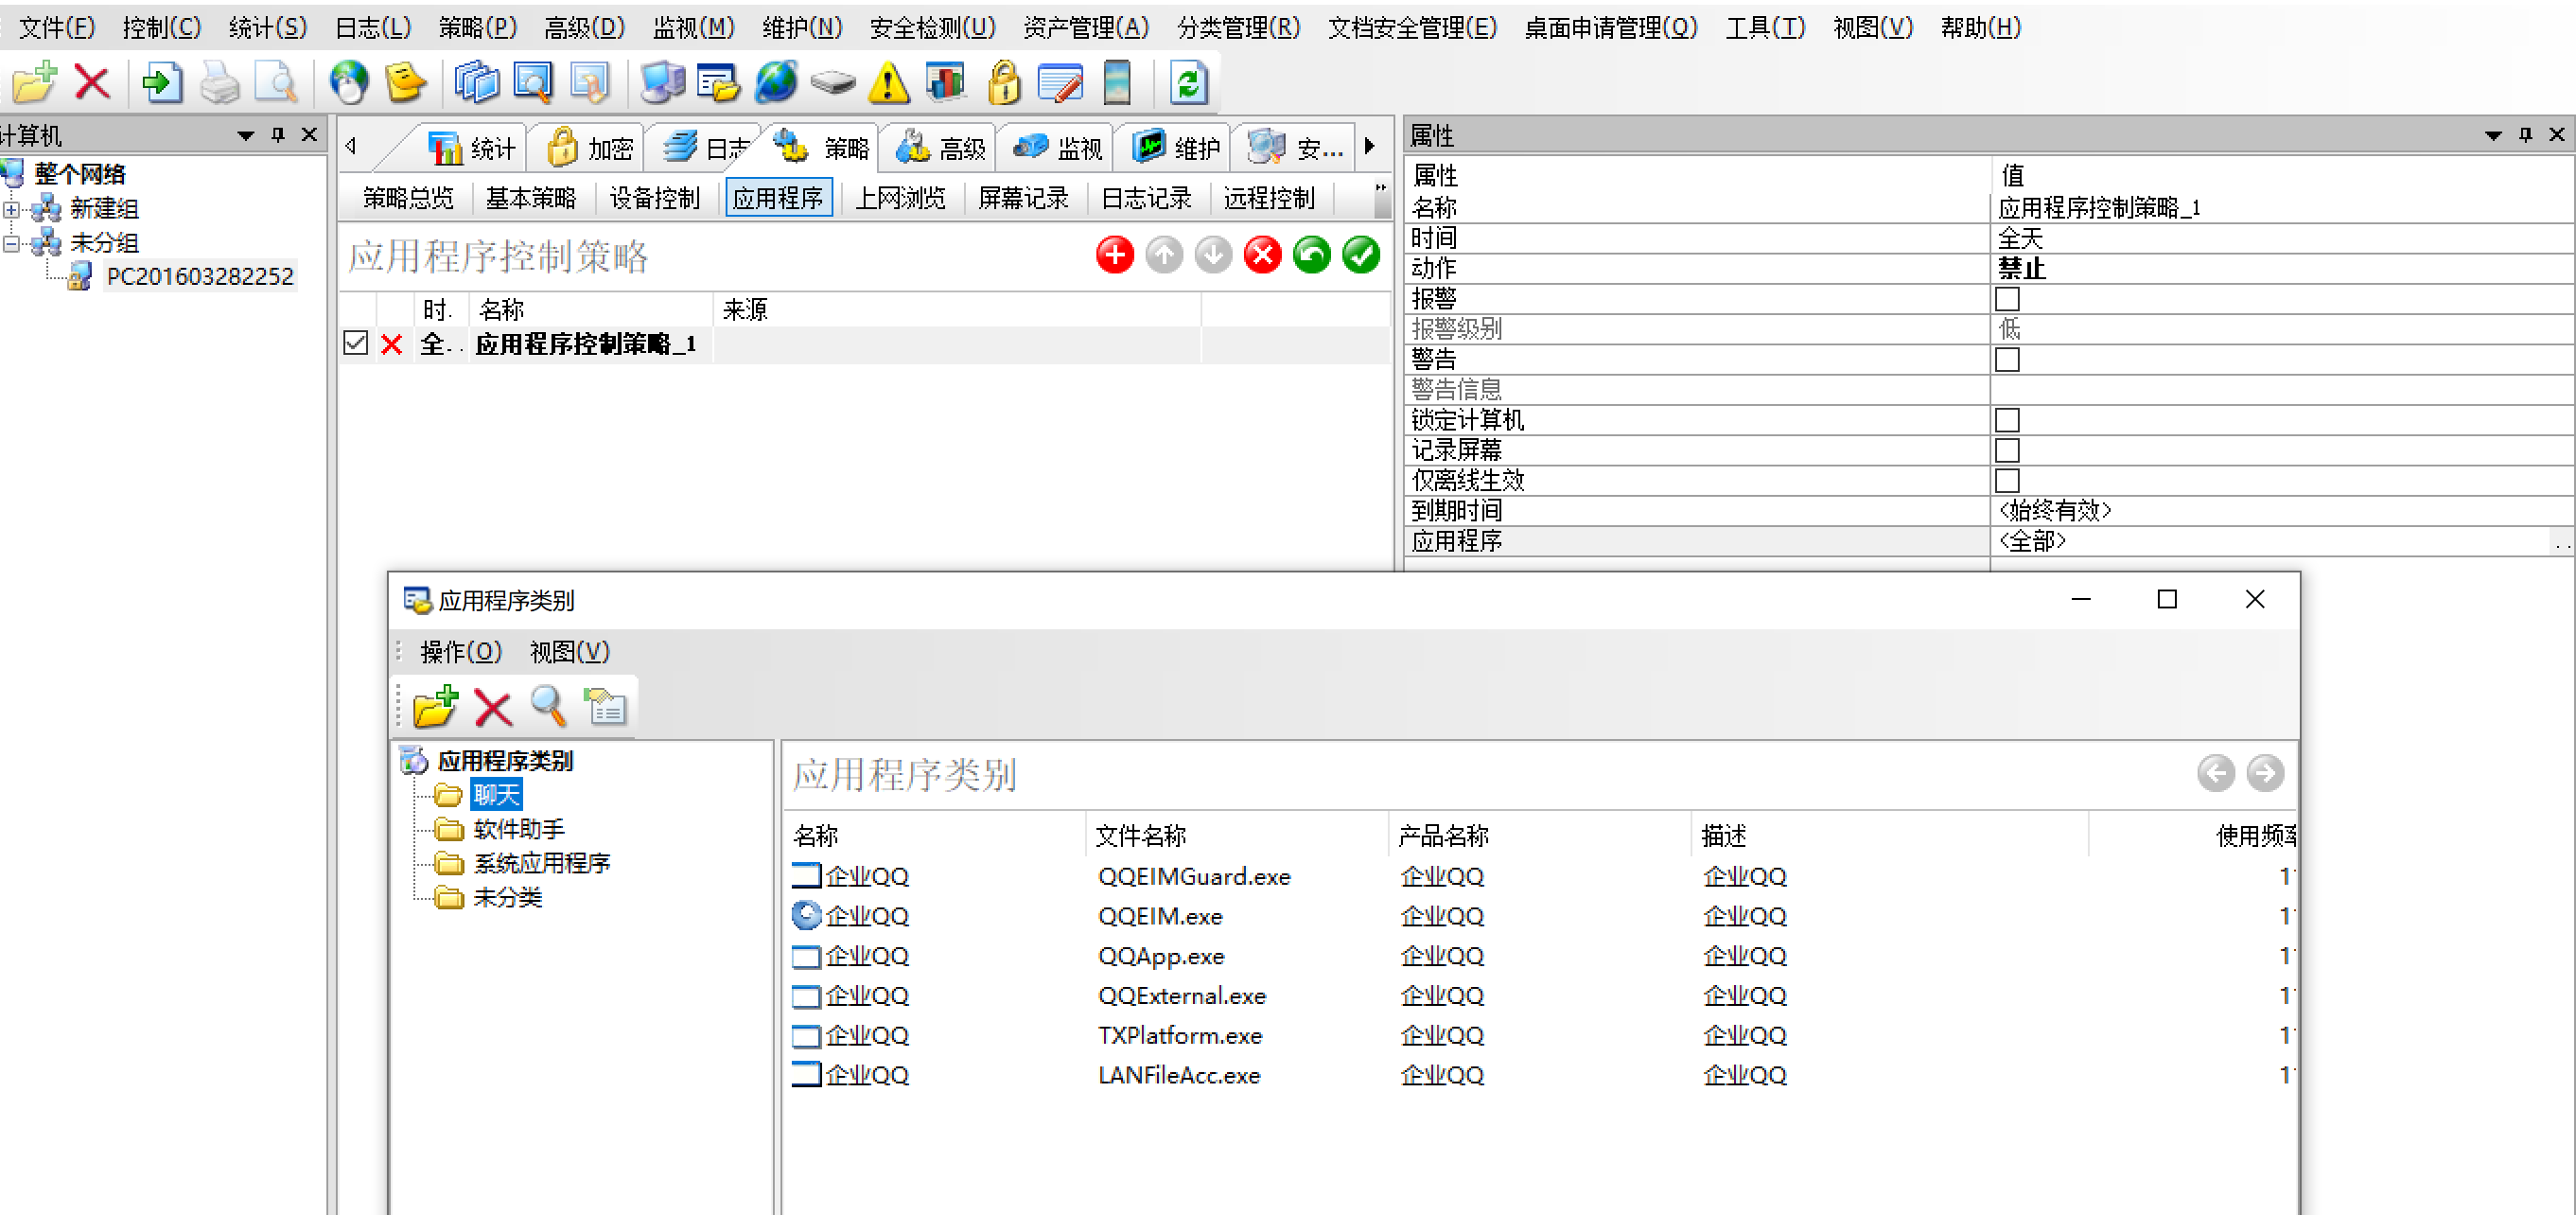The image size is (2576, 1215).
Task: Enable the 报警 checkbox in the properties panel
Action: (2007, 298)
